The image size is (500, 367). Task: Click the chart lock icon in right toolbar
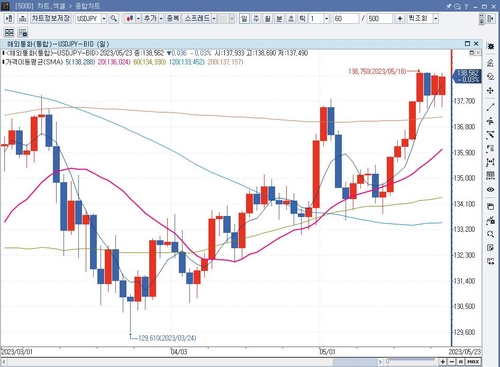[x=490, y=220]
